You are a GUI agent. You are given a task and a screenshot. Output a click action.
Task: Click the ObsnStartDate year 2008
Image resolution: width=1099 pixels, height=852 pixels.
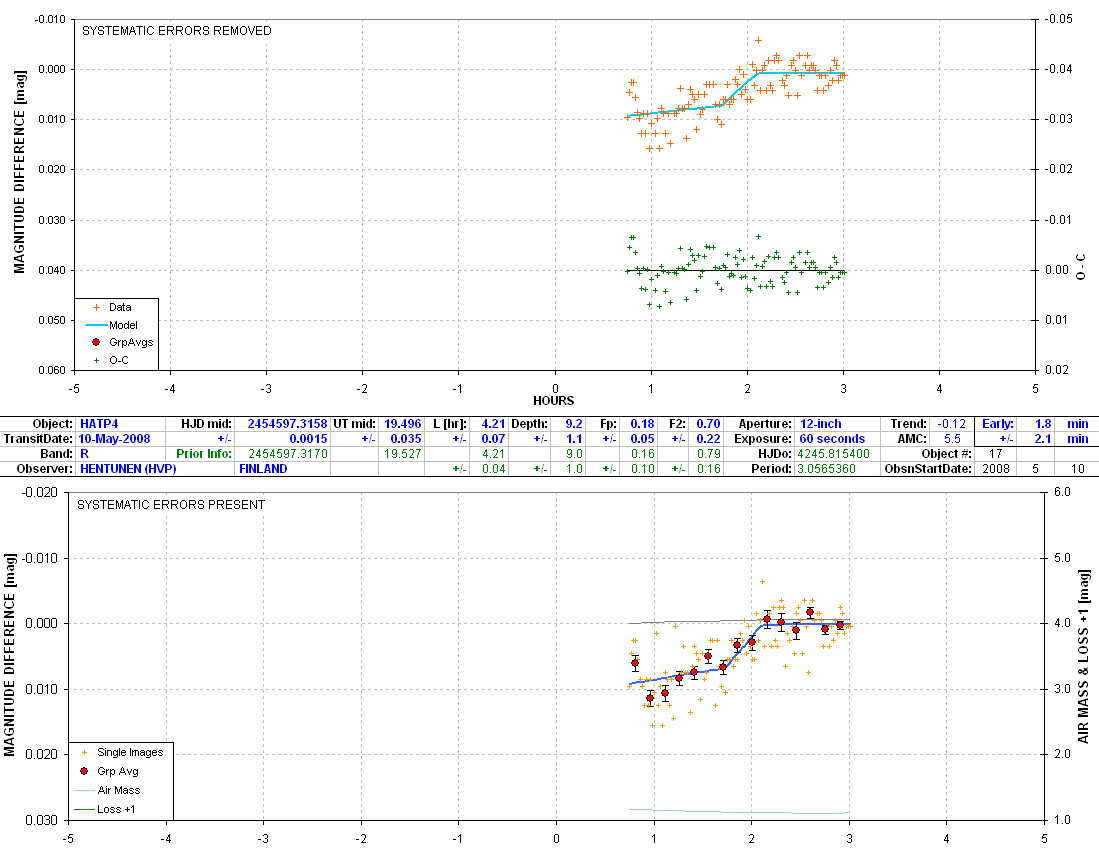(996, 469)
